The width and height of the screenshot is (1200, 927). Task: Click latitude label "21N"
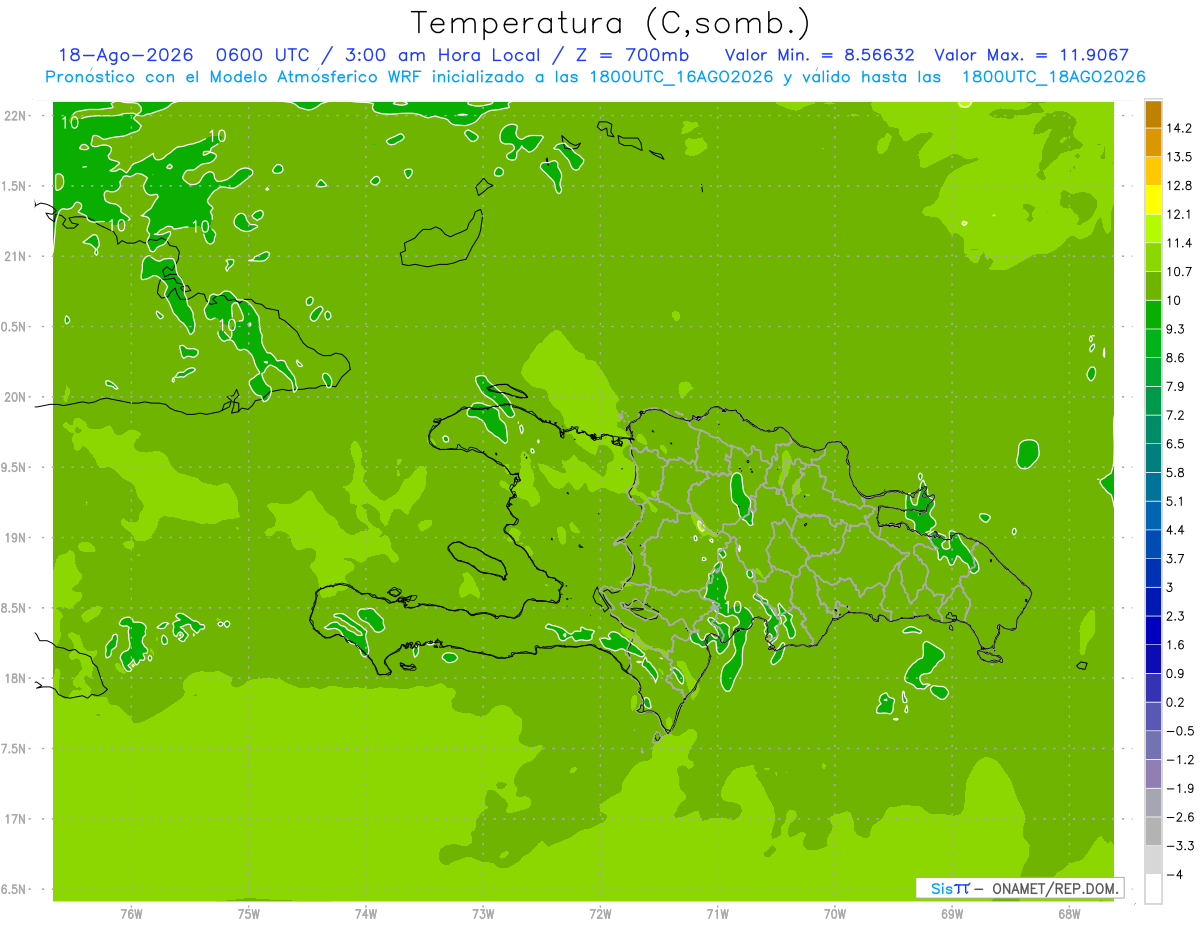coord(15,257)
